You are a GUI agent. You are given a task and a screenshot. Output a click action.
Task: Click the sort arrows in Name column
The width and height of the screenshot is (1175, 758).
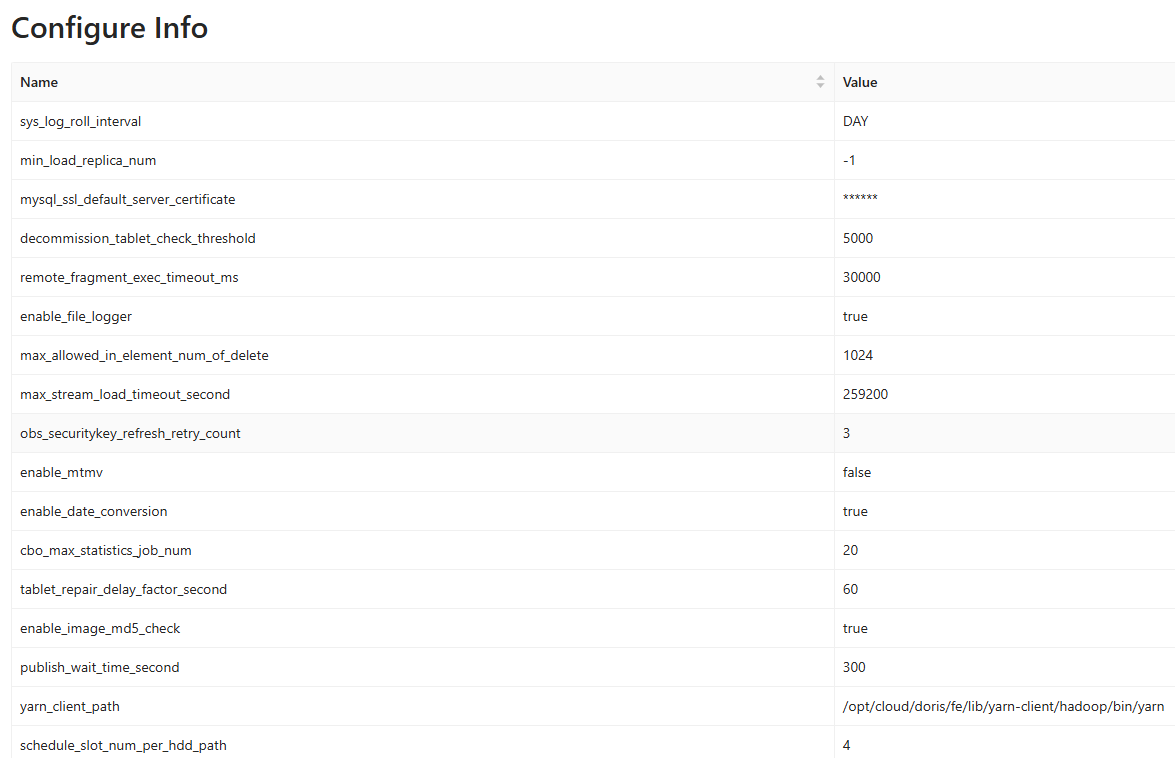(x=820, y=82)
